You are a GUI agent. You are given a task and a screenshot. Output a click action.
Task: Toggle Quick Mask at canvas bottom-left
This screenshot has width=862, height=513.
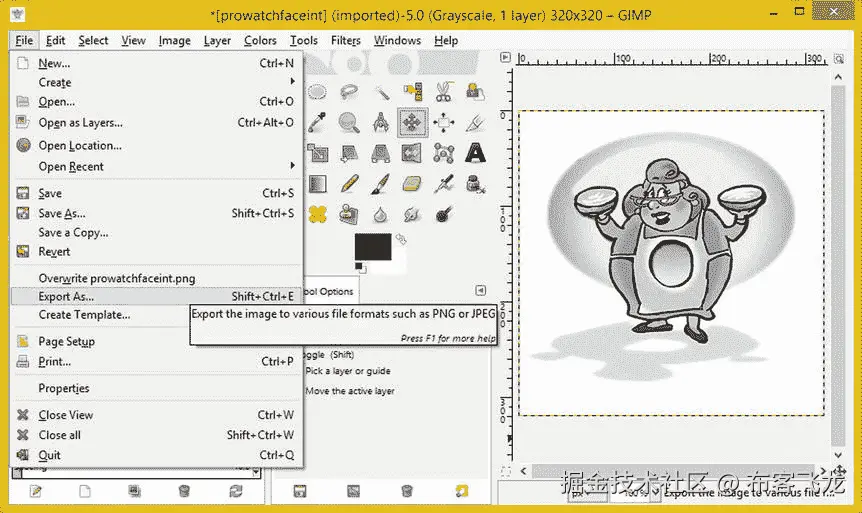click(x=506, y=471)
